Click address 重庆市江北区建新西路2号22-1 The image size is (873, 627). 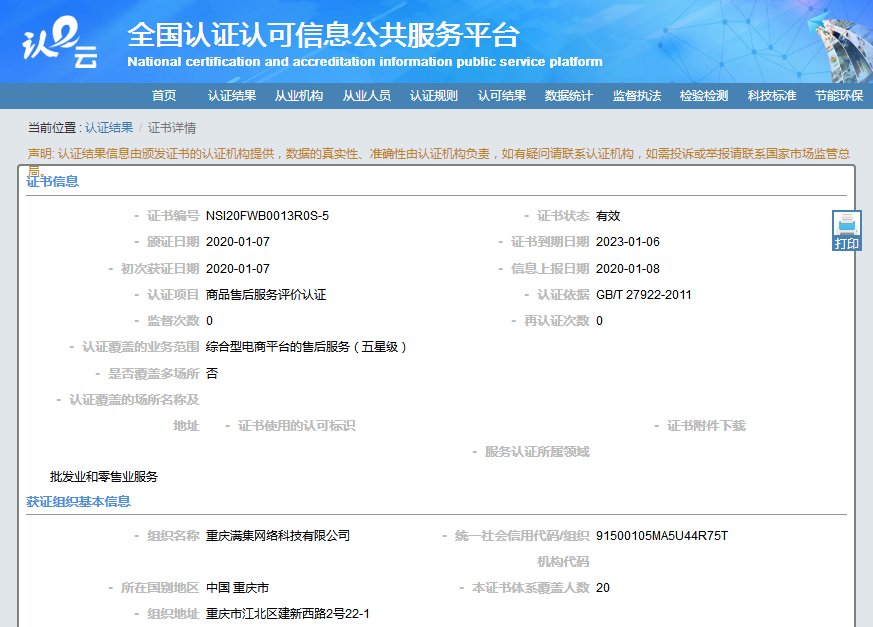[288, 614]
